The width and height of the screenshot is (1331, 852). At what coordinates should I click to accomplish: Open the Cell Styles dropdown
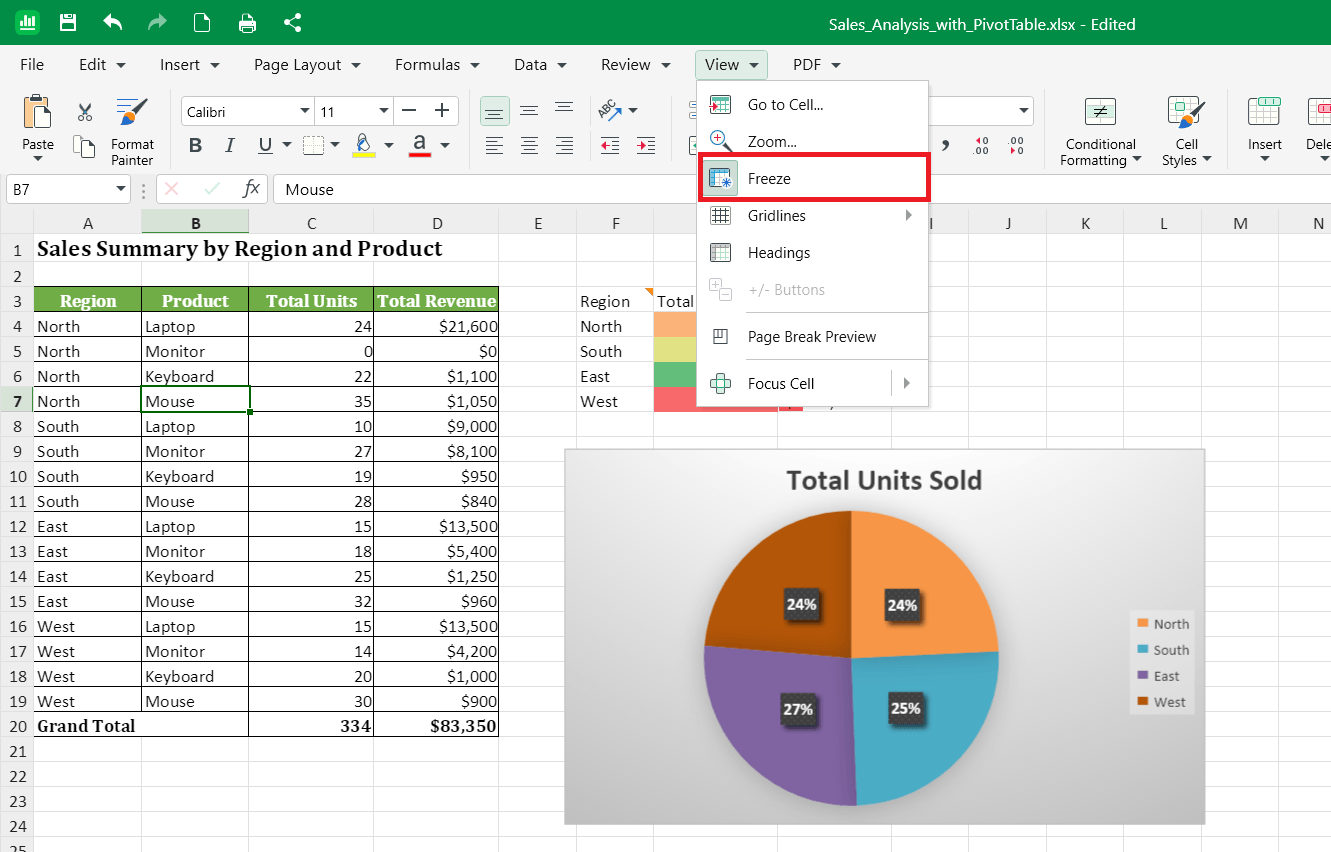click(1187, 131)
